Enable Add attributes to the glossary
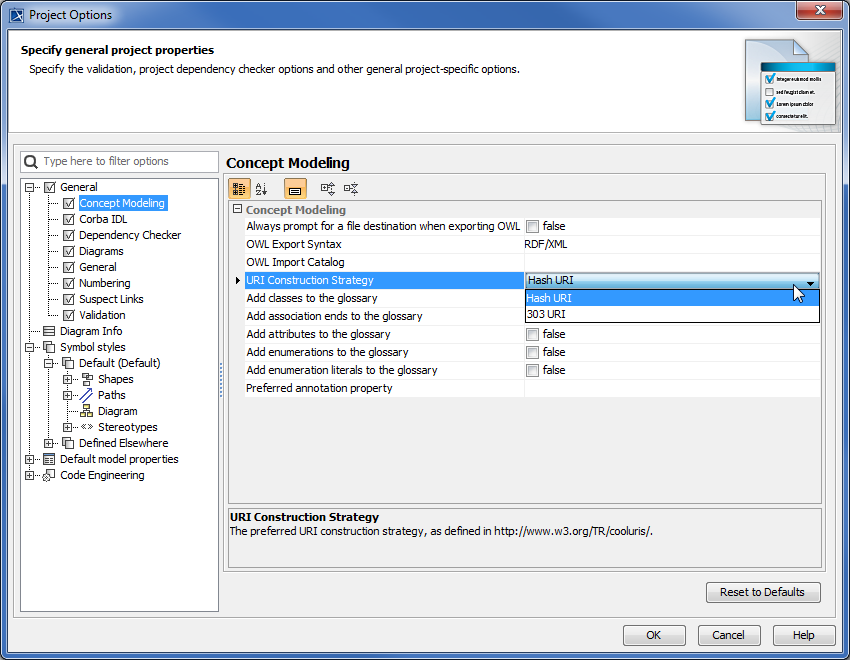 [533, 334]
